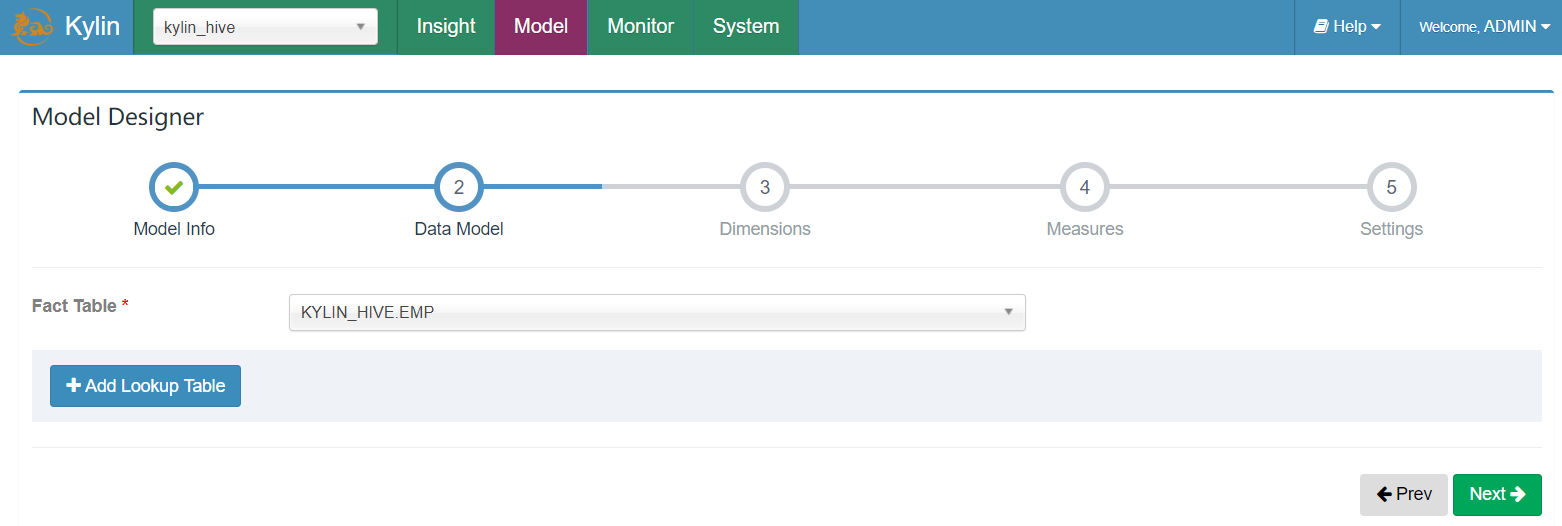
Task: Proceed with the Next button
Action: pos(1497,494)
